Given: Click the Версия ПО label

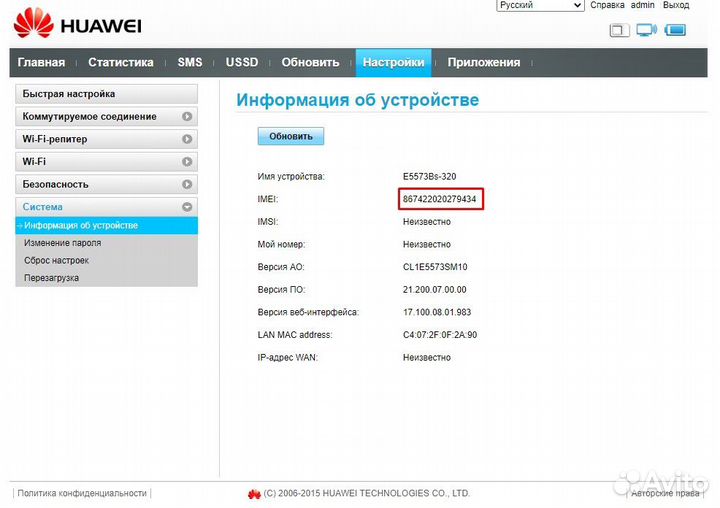Looking at the screenshot, I should [281, 290].
